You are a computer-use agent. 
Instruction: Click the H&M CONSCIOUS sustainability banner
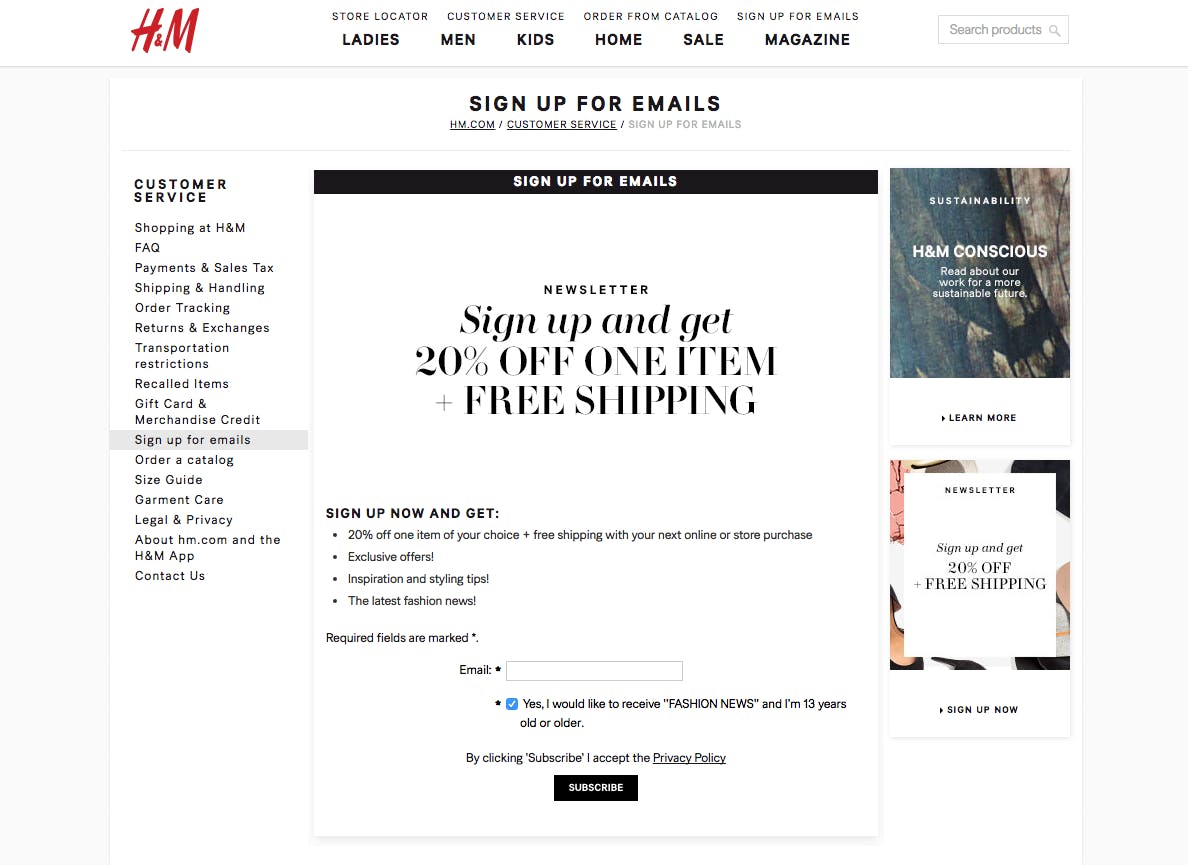[x=979, y=272]
